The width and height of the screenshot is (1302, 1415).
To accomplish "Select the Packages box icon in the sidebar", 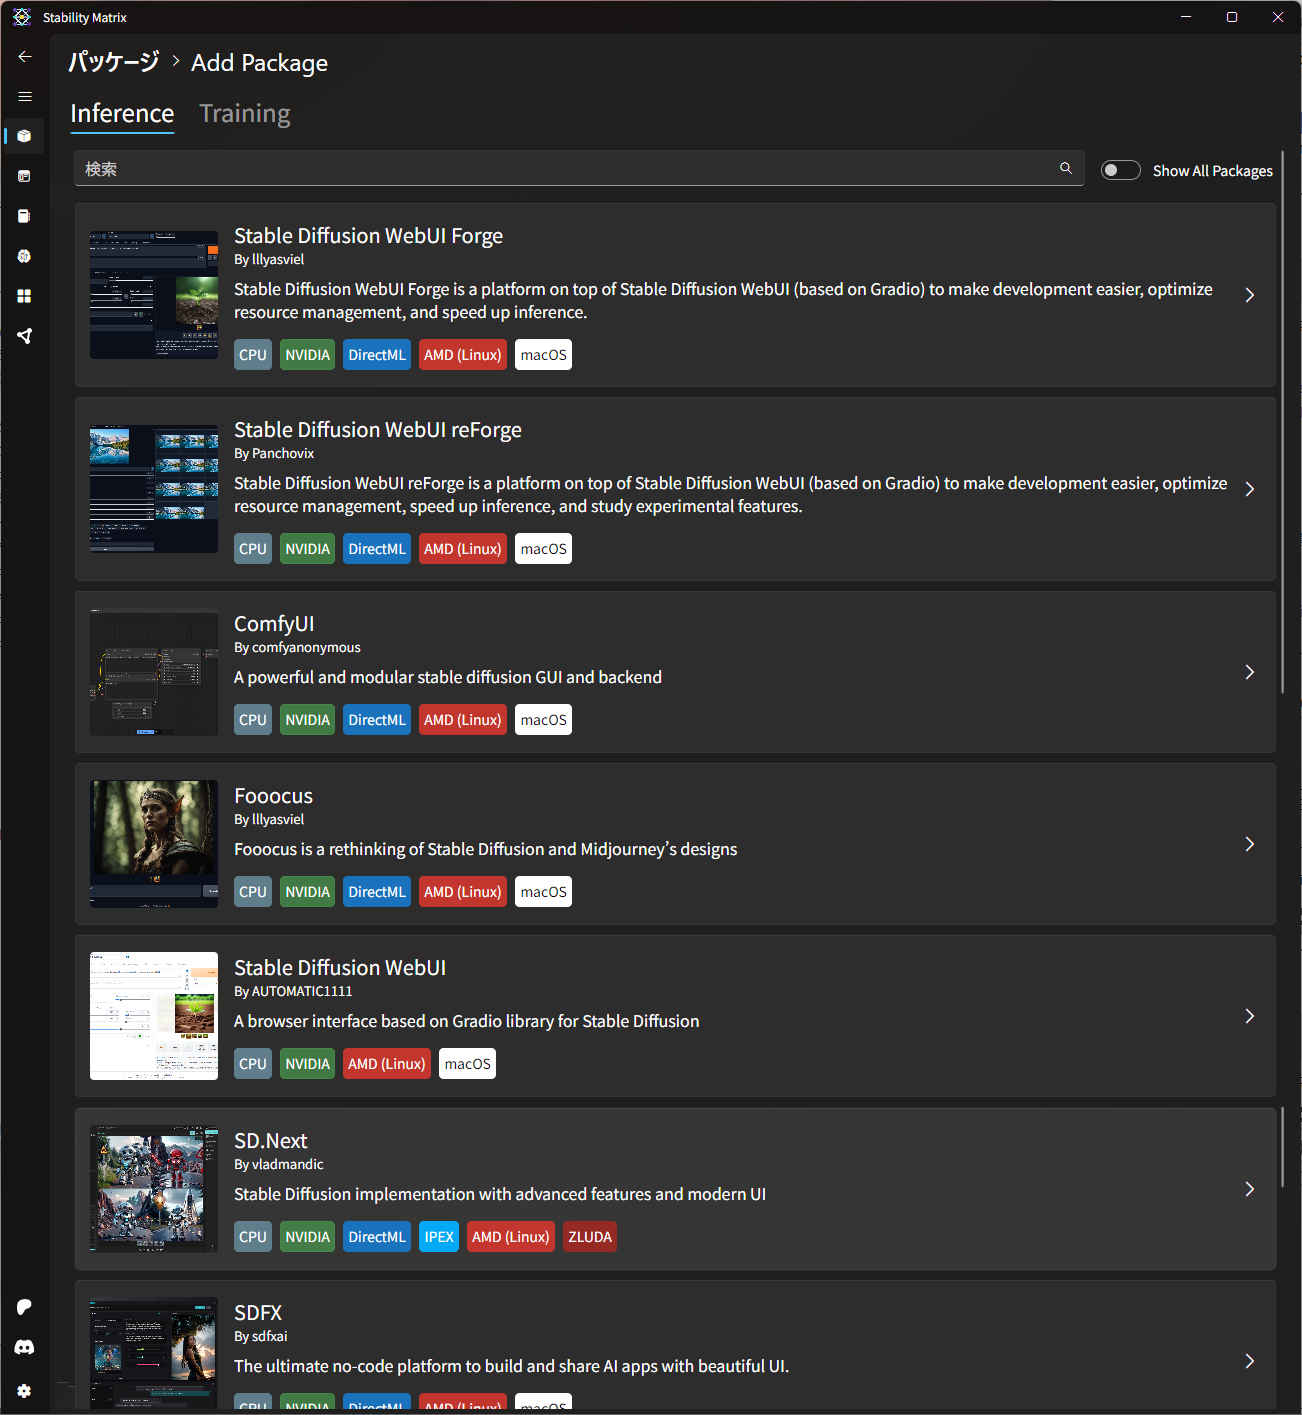I will tap(24, 136).
